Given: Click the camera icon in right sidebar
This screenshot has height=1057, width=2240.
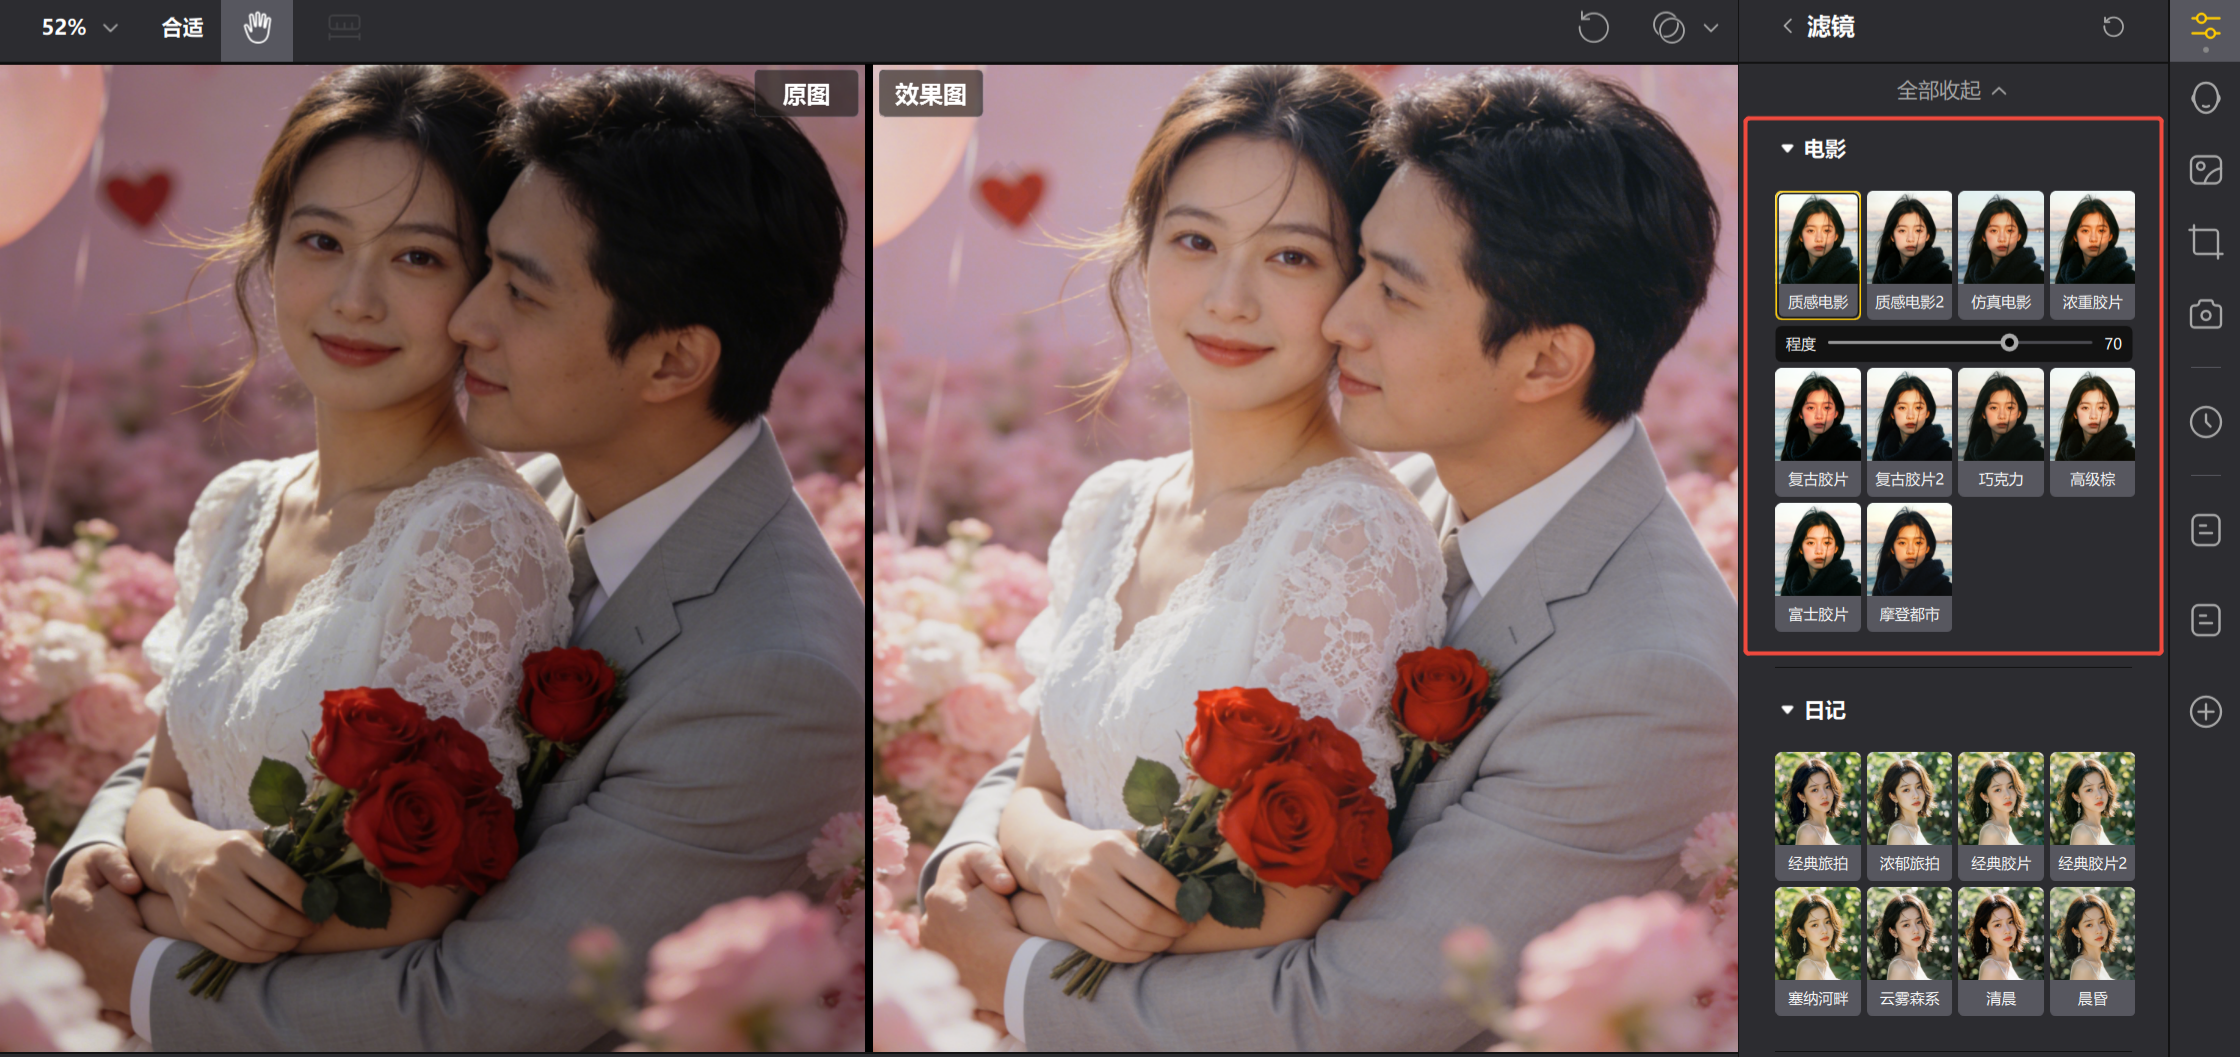Looking at the screenshot, I should [2205, 315].
